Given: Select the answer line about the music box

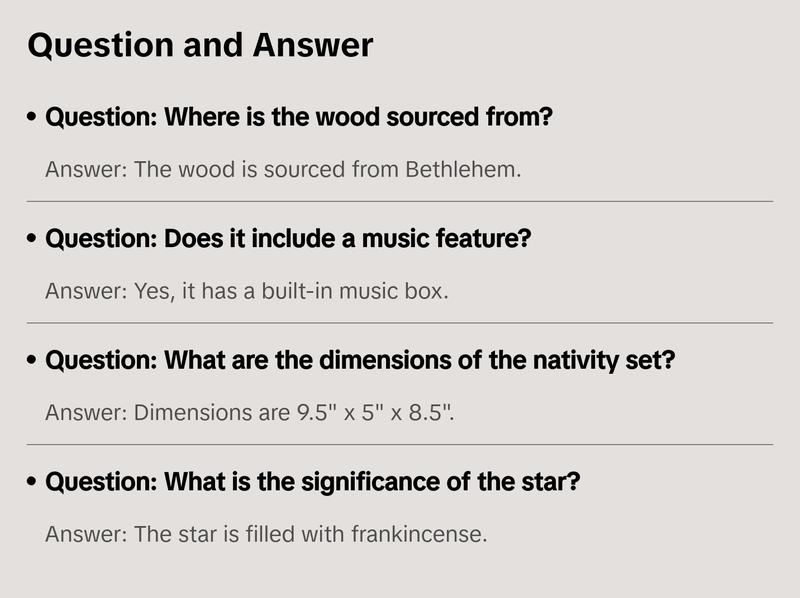Looking at the screenshot, I should pos(247,291).
